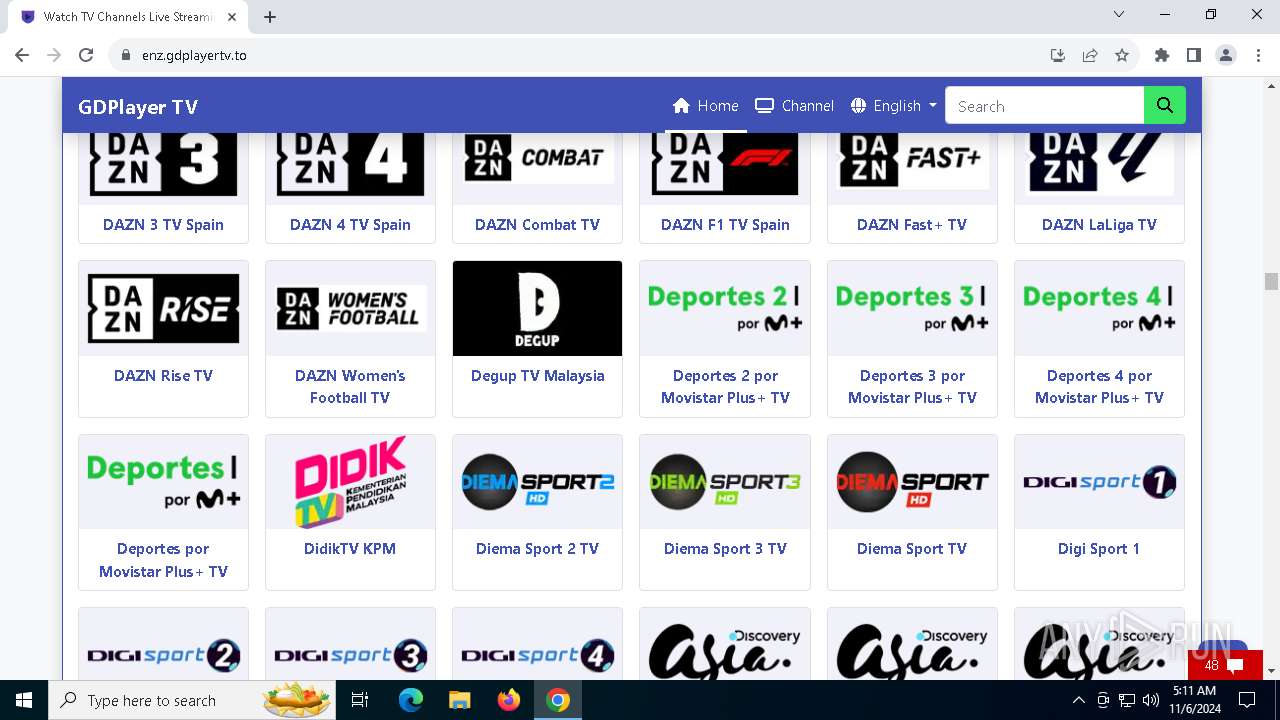
Task: Select the Diema Sport 2 HD logo
Action: tap(537, 482)
